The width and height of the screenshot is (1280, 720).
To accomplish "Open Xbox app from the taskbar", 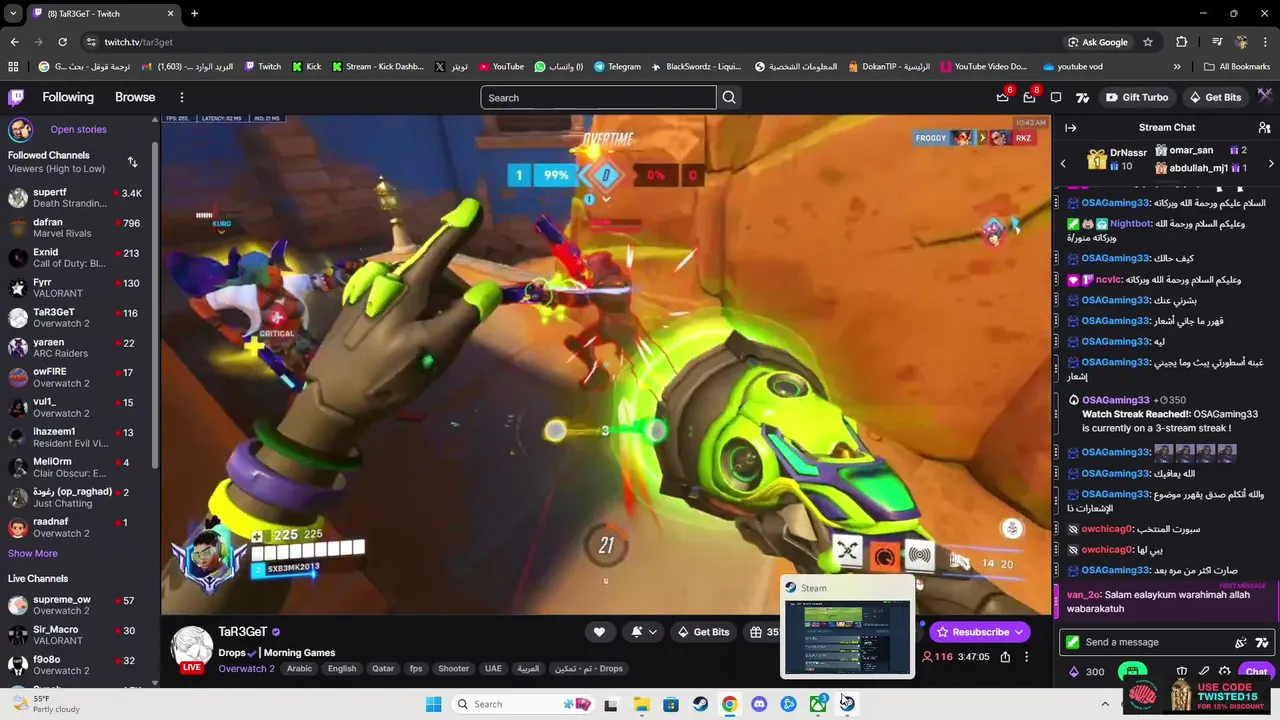I will tap(818, 704).
